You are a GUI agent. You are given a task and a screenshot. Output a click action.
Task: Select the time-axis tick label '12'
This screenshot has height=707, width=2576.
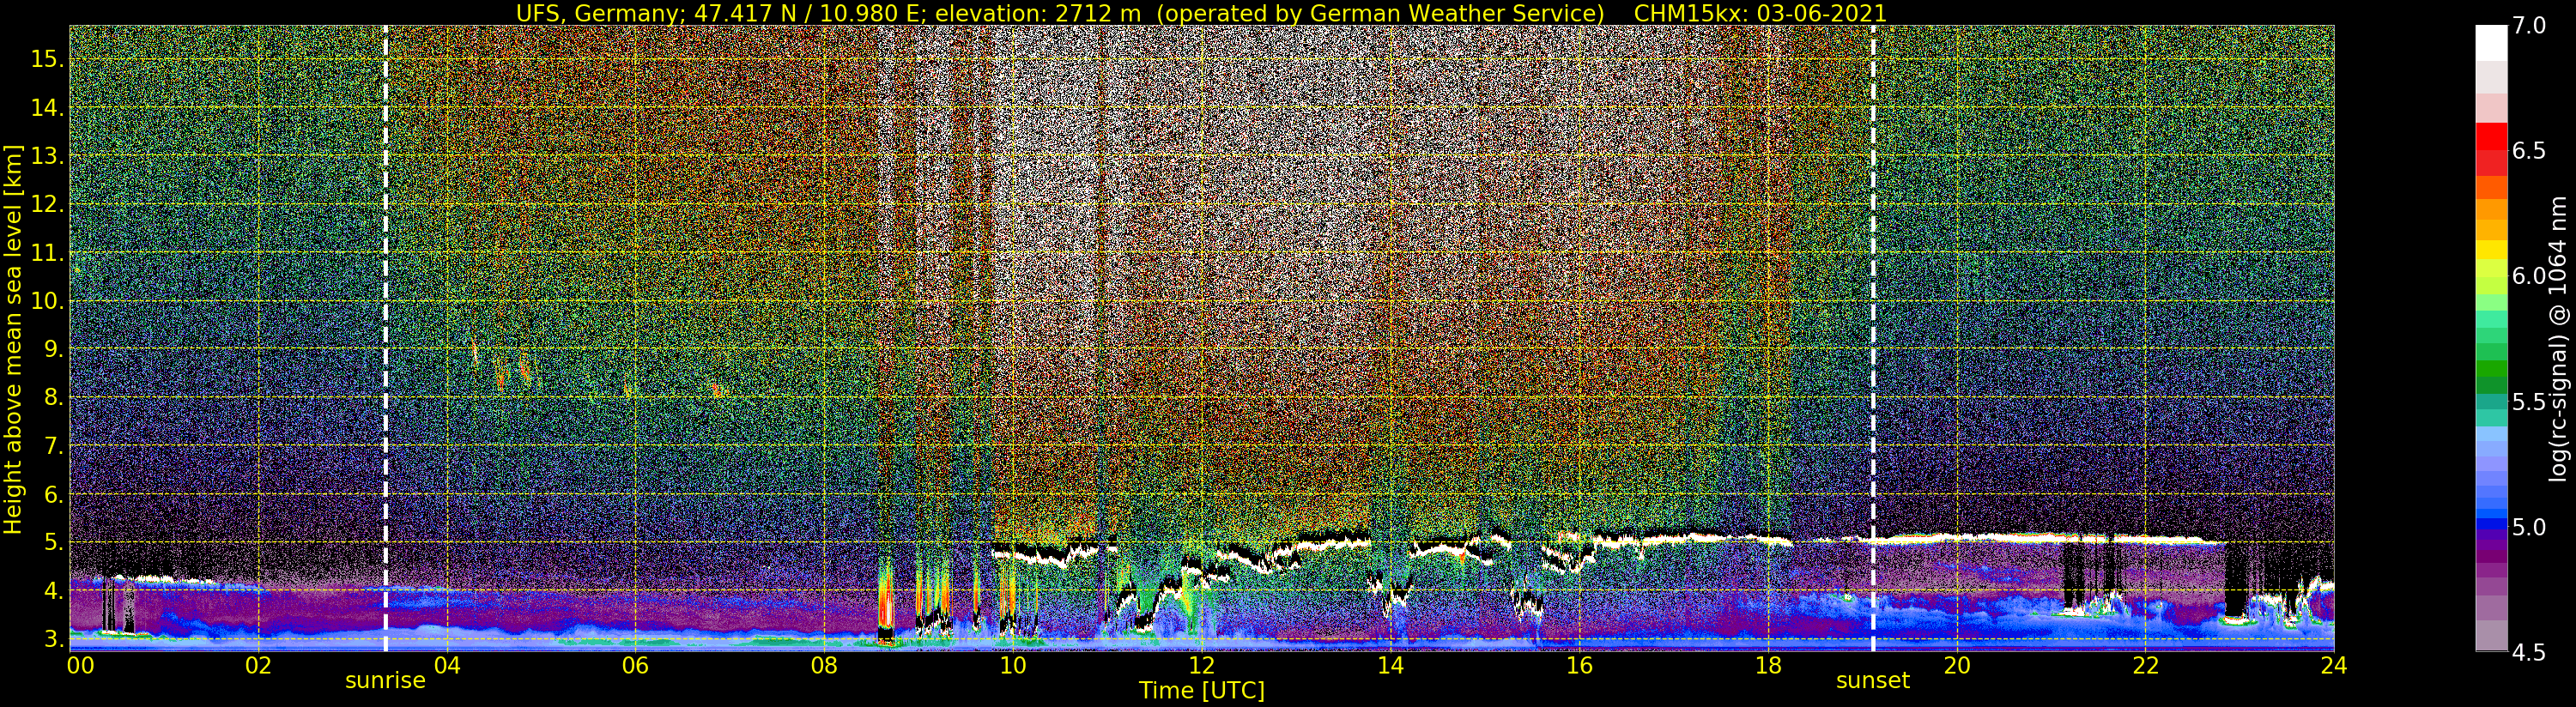(1201, 665)
